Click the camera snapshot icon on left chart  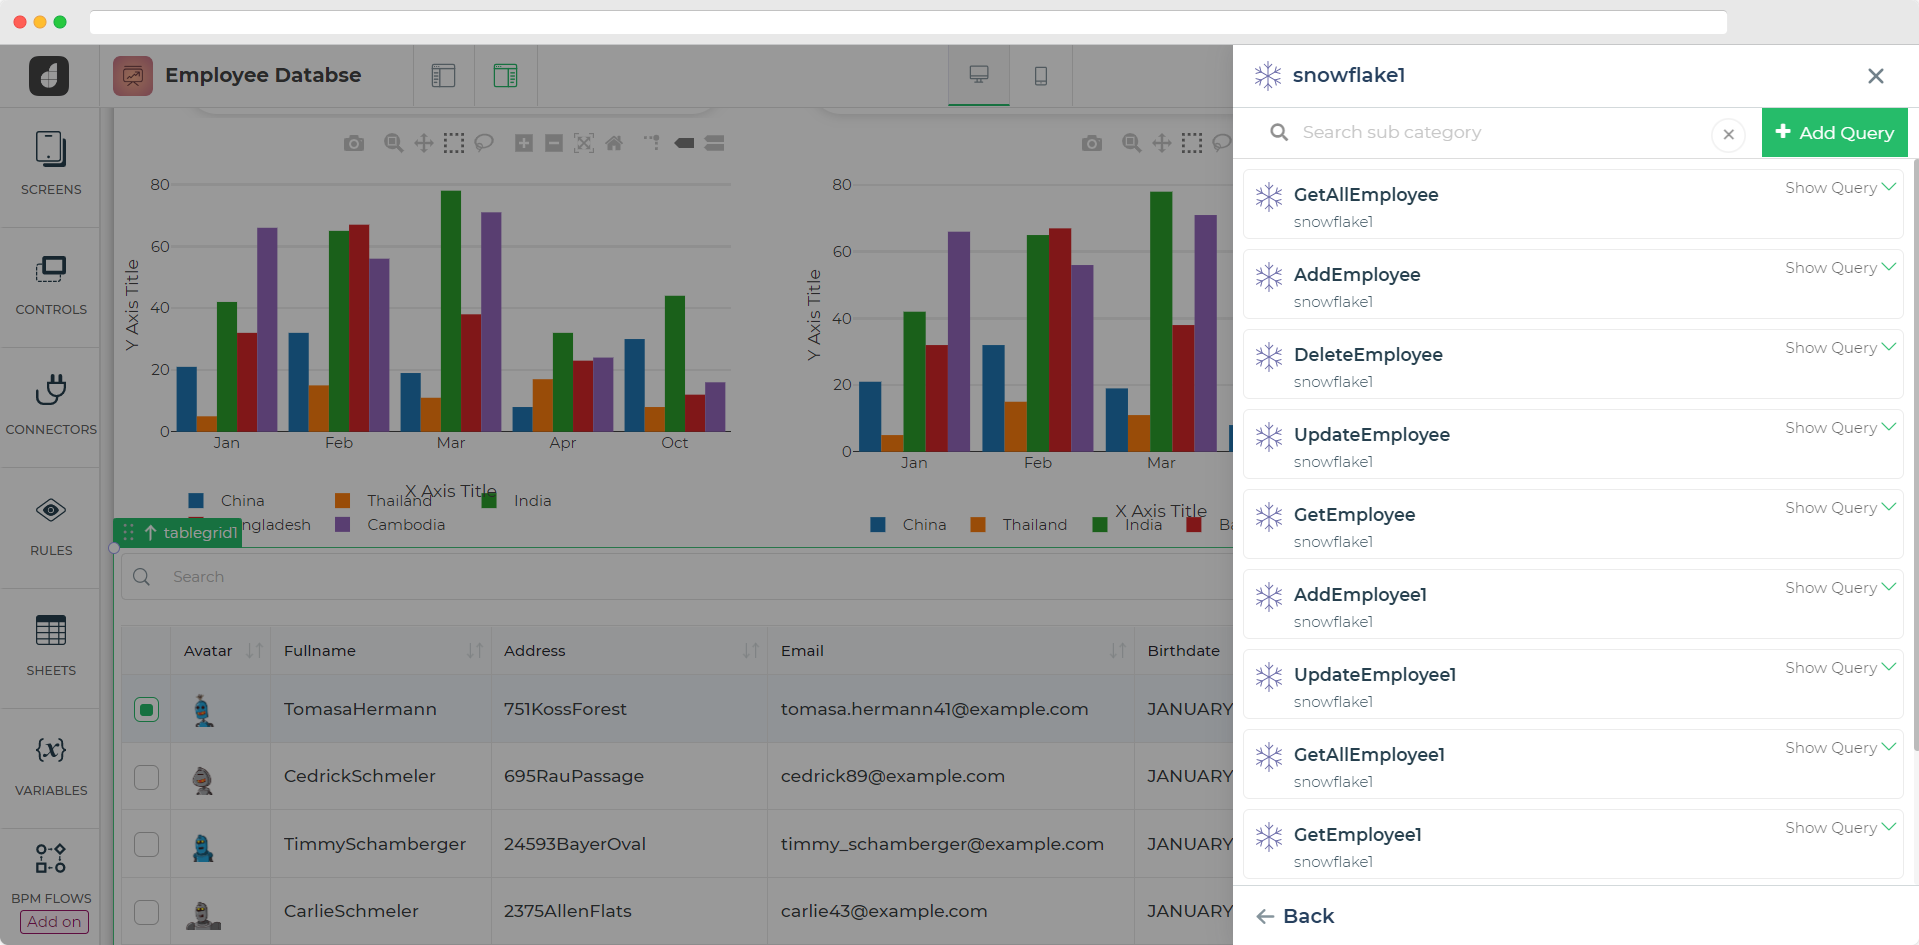coord(354,144)
